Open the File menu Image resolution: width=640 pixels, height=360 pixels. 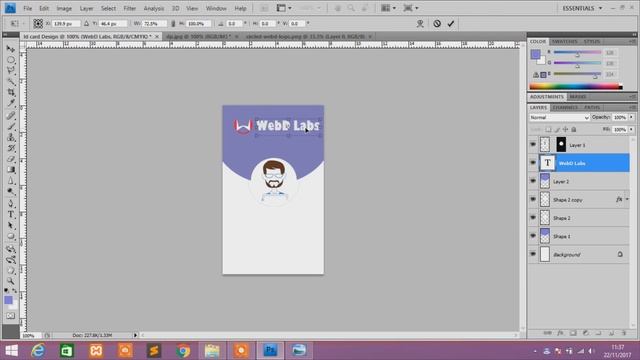click(27, 8)
